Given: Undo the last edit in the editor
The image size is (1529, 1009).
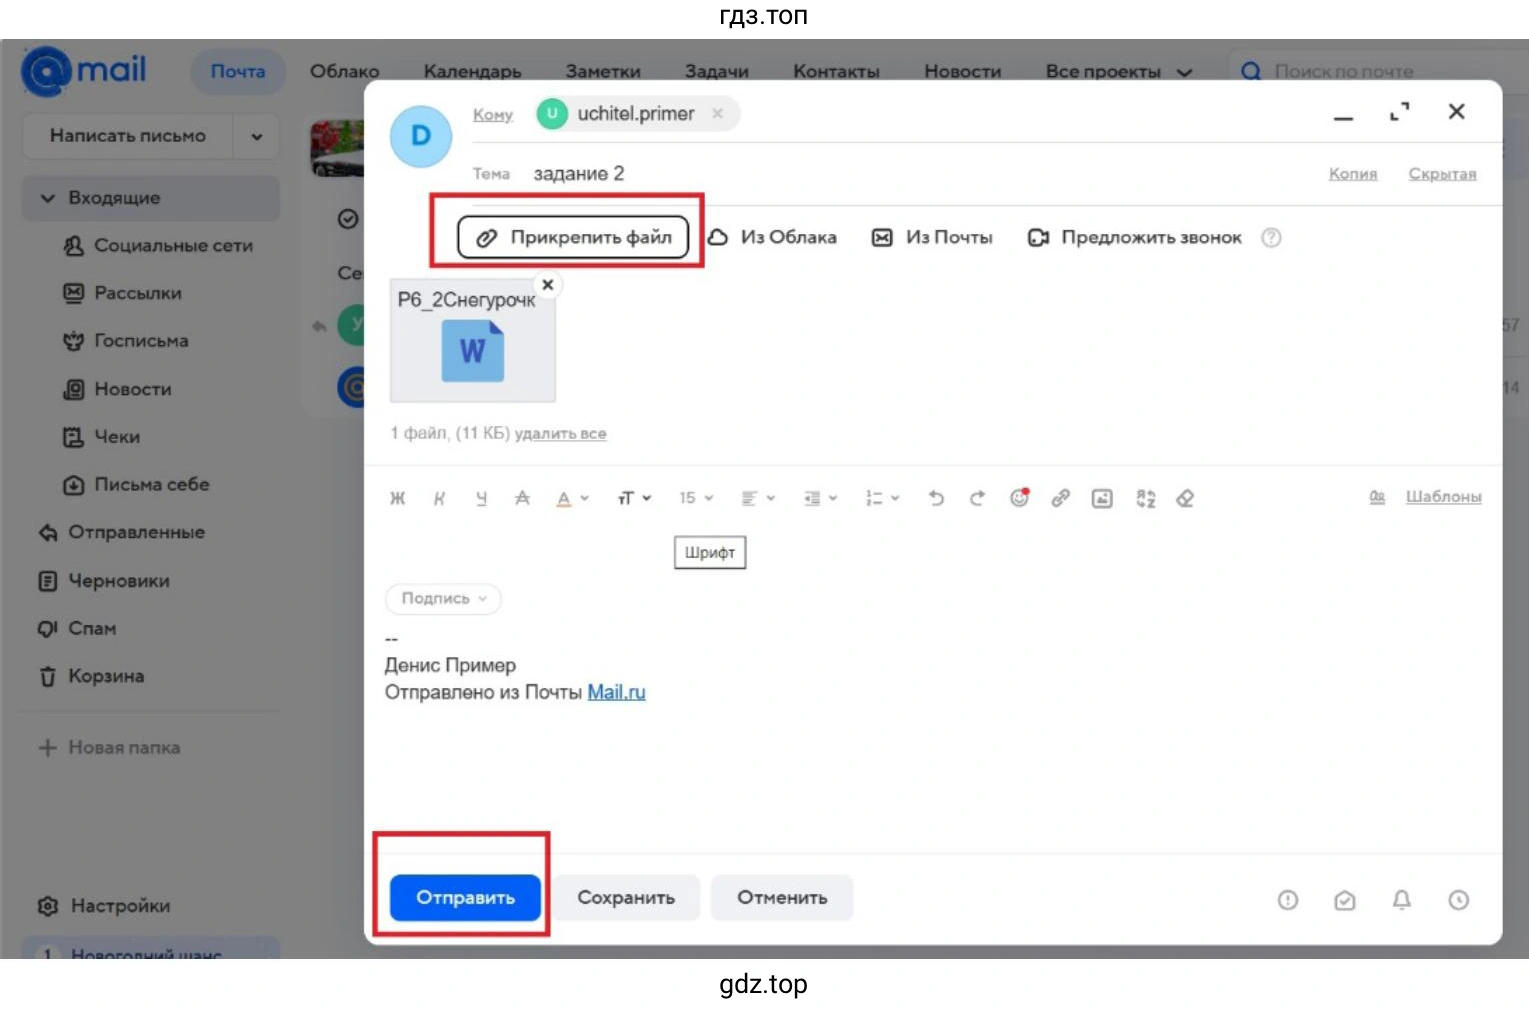Looking at the screenshot, I should pos(936,498).
